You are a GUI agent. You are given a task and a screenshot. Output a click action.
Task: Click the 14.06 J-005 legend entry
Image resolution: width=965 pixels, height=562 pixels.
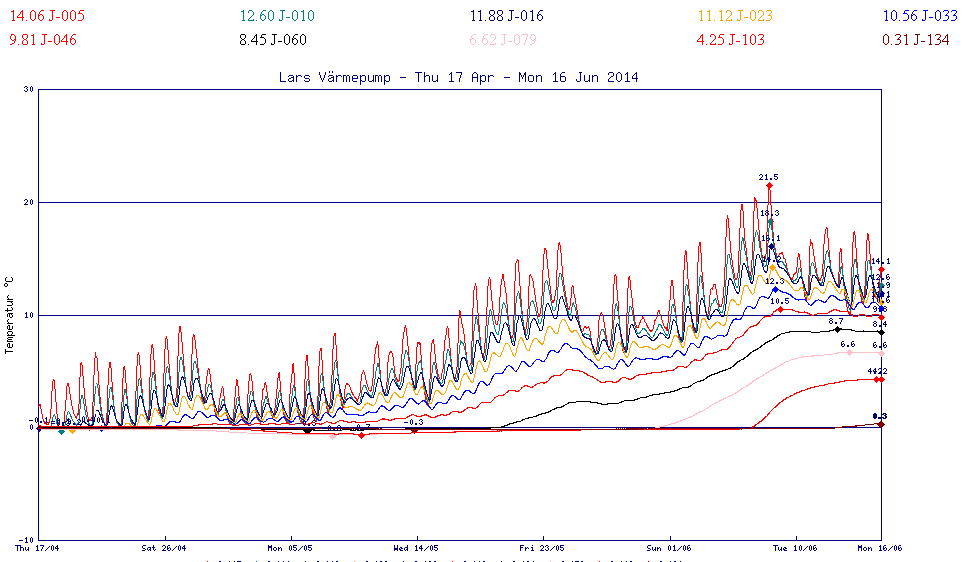46,16
